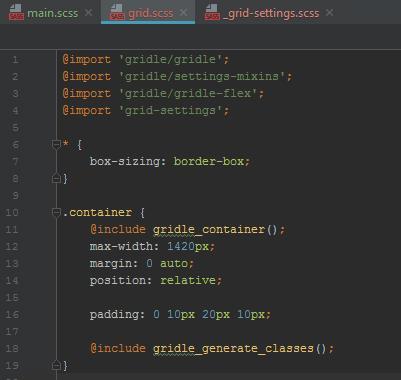Click line number 16 in the gutter
The image size is (401, 380).
[12, 314]
